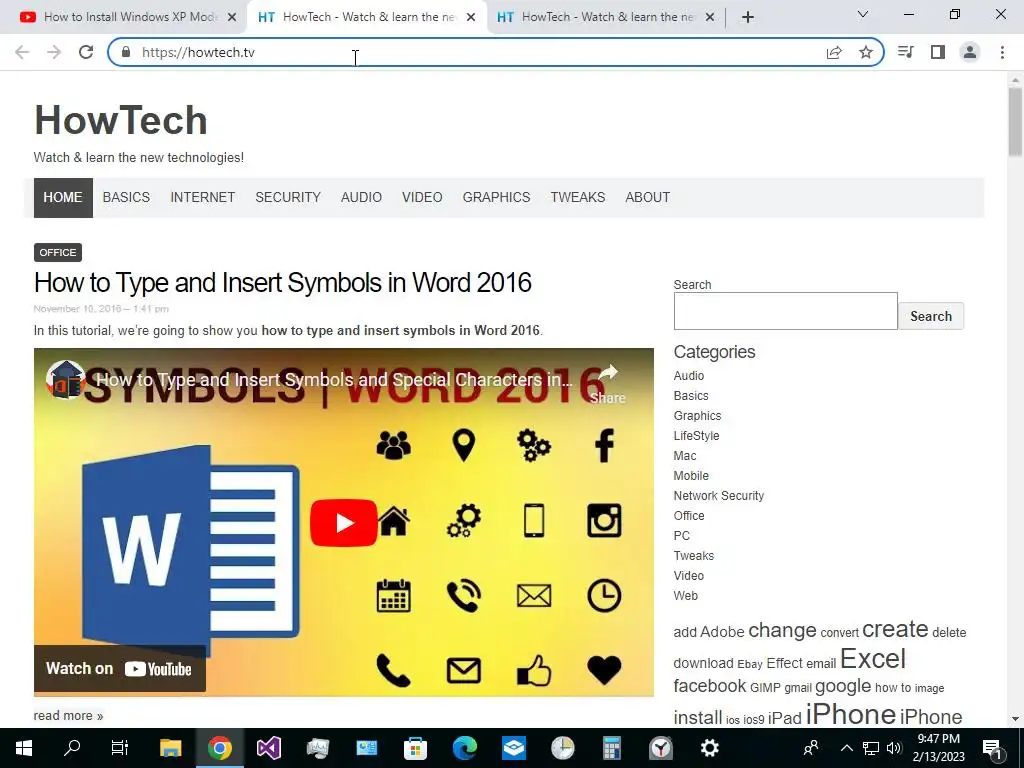The width and height of the screenshot is (1024, 768).
Task: Click Chrome icon in taskbar
Action: (219, 748)
